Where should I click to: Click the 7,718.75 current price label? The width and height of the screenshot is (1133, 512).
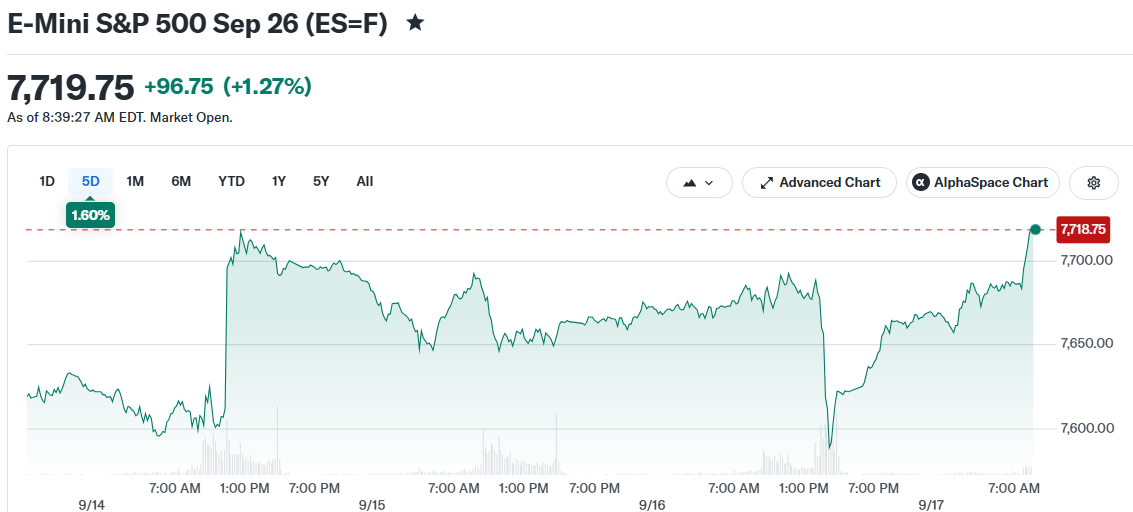[1082, 229]
